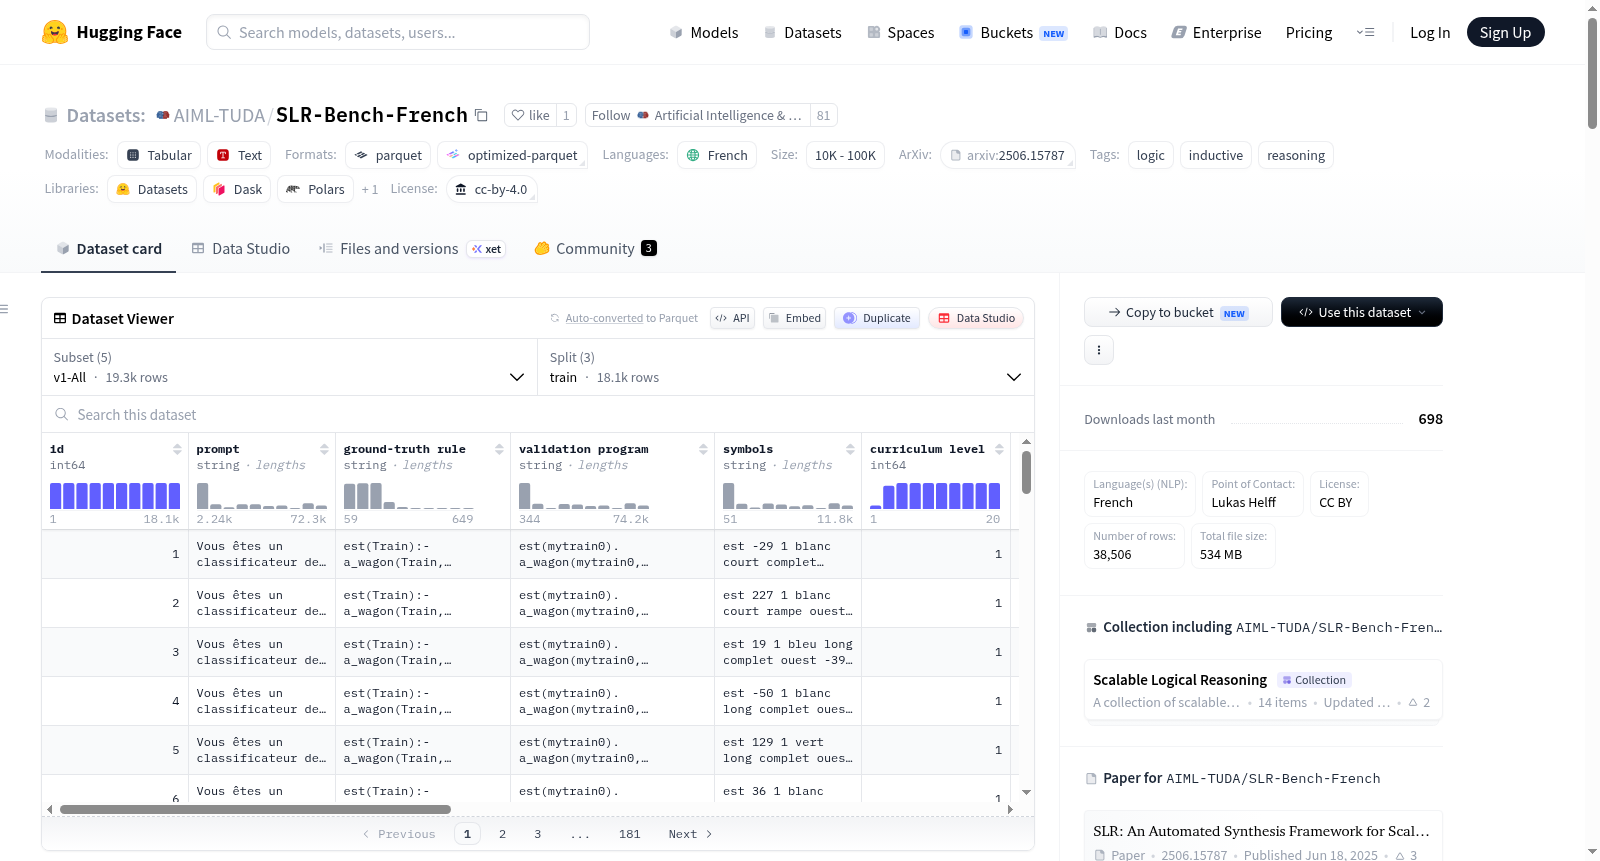Open the API button in Dataset Viewer
Screen dimensions: 1600x861
(733, 318)
